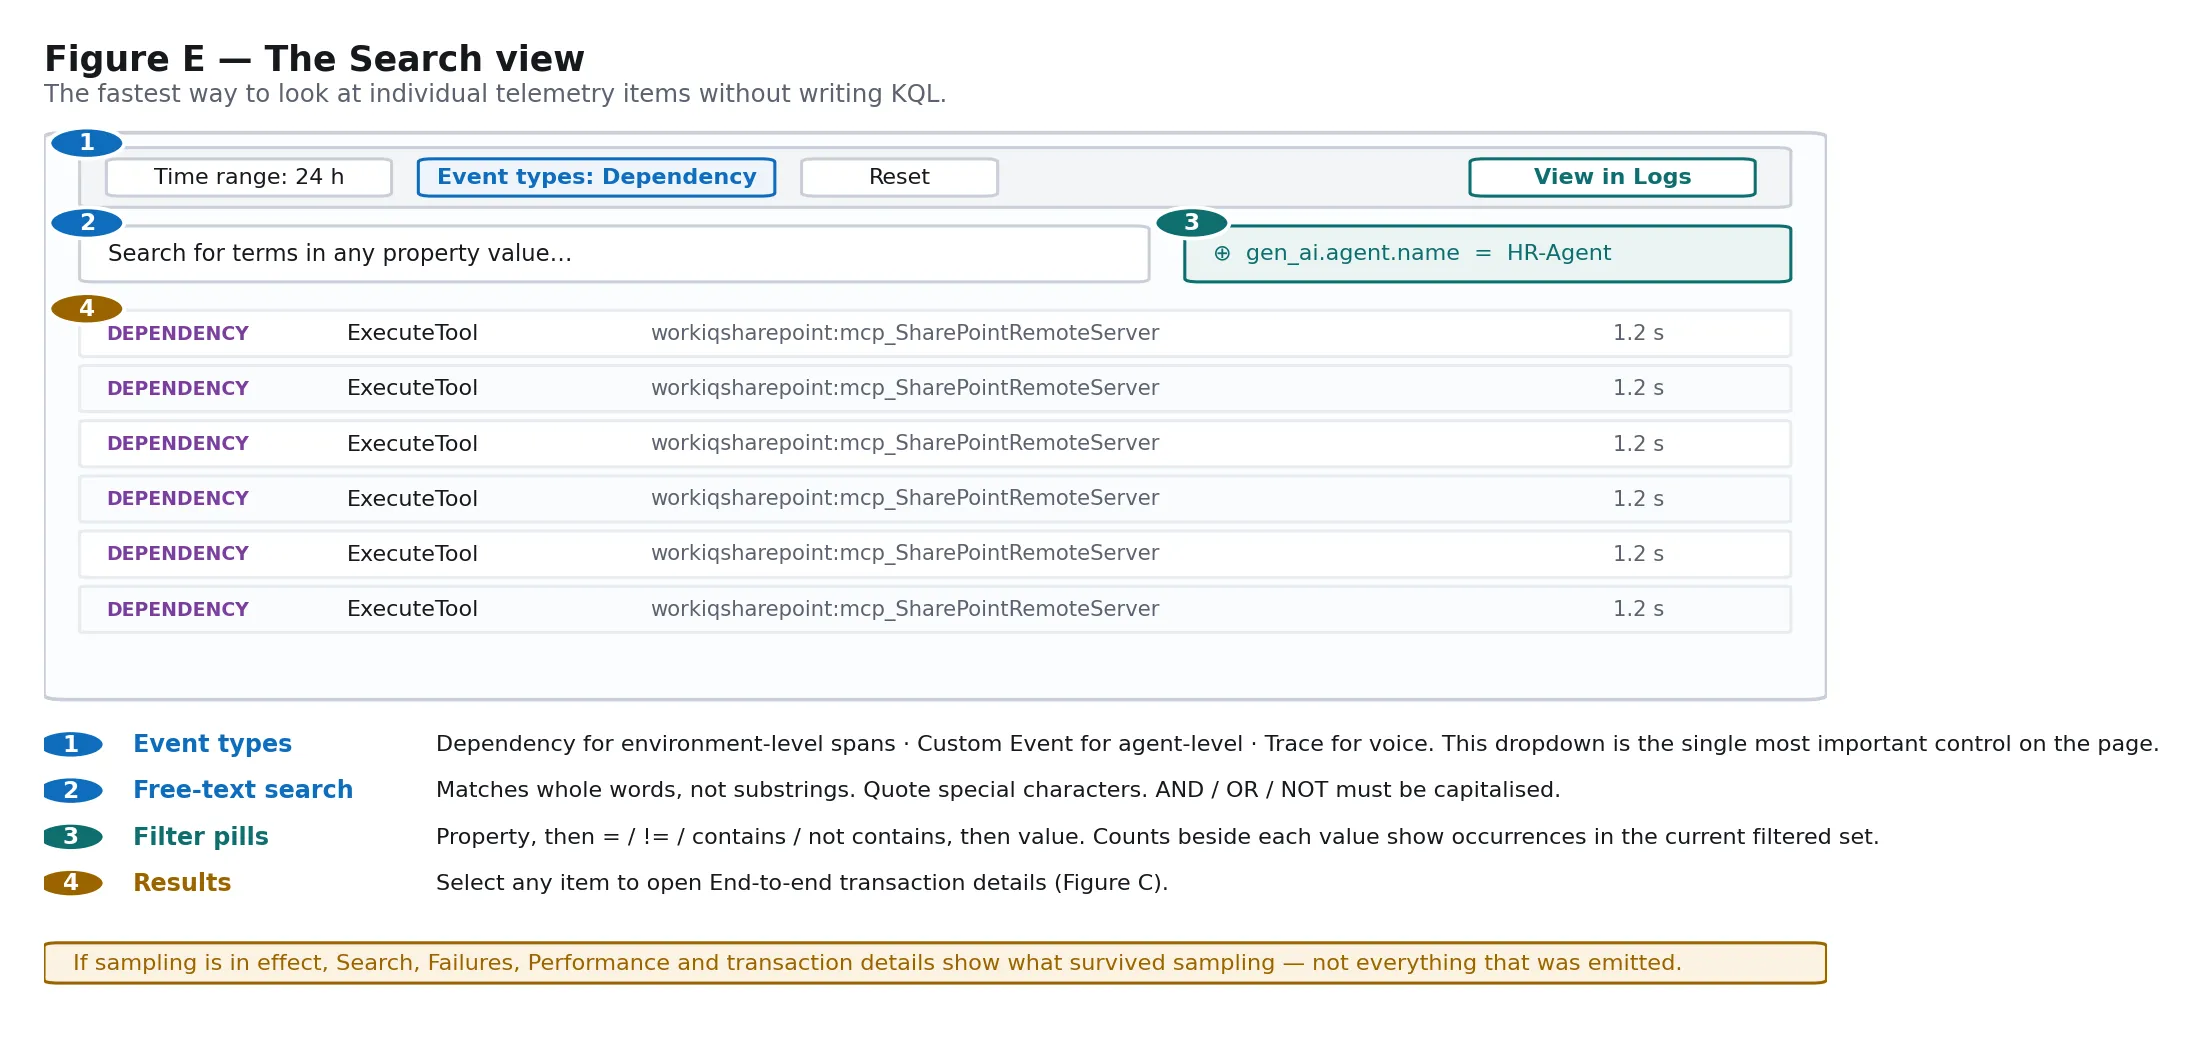Screen dimensions: 2204x1042
Task: Click the 'Select any item to open' description text
Action: coord(802,883)
